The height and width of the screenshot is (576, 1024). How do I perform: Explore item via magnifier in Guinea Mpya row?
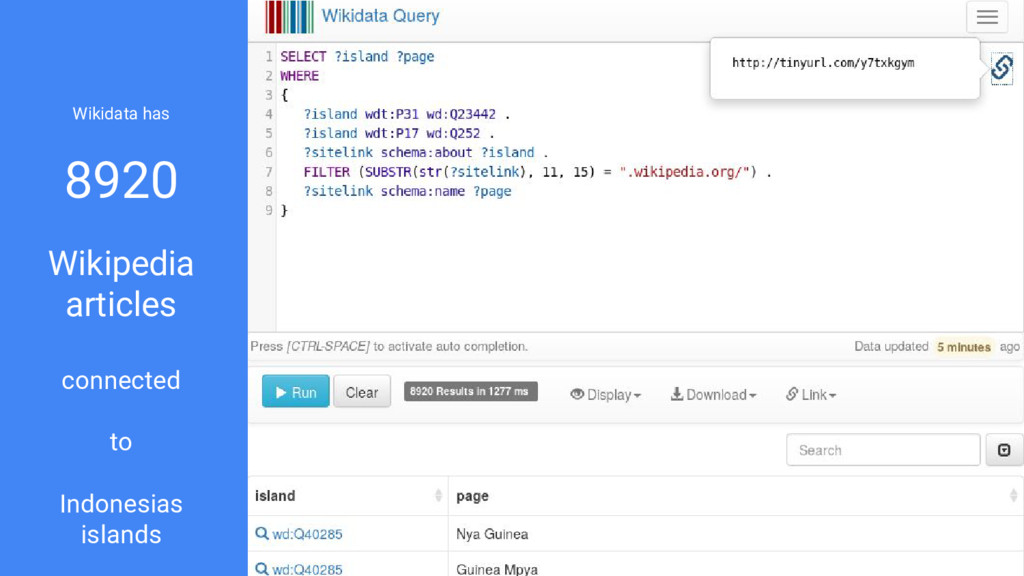pyautogui.click(x=262, y=569)
